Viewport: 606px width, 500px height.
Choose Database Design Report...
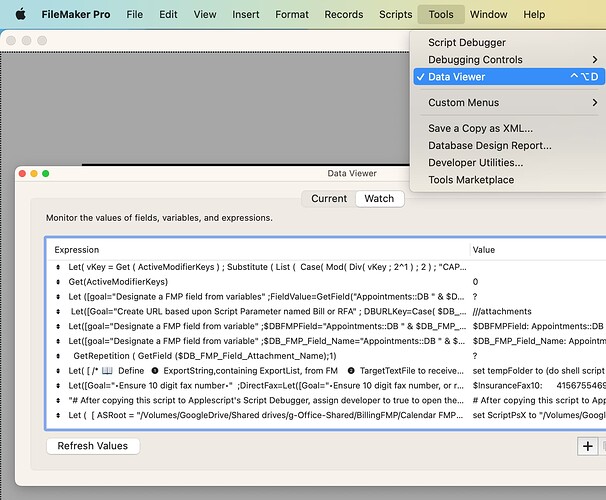coord(509,146)
